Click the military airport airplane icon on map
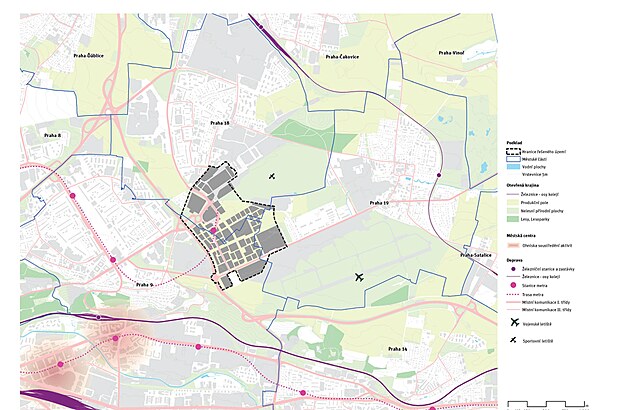630x410 pixels. (359, 277)
